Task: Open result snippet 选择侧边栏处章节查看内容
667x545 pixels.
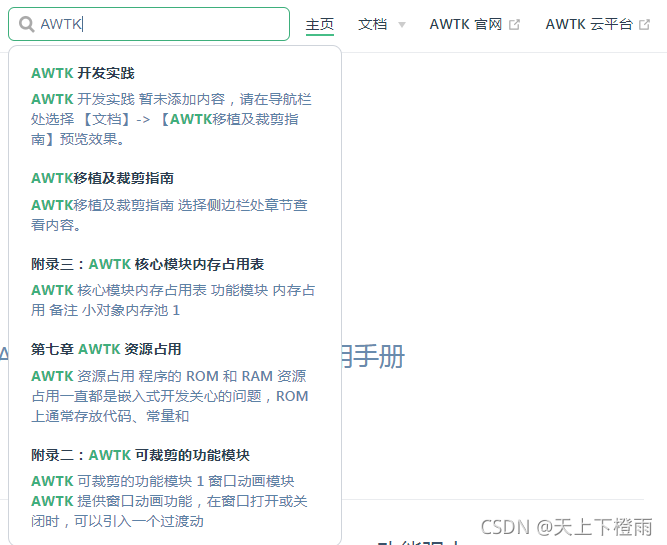Action: click(x=169, y=215)
